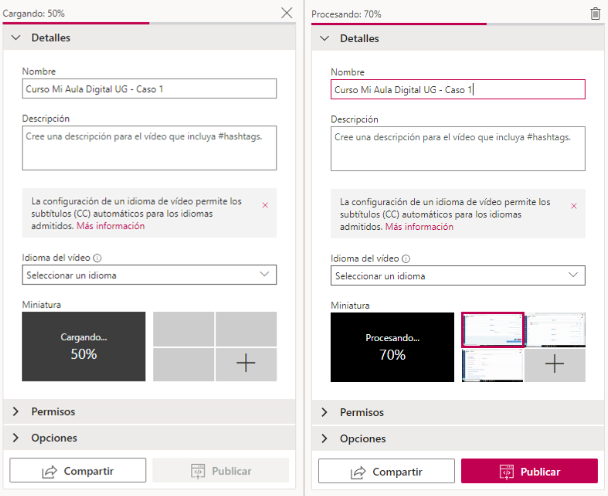Select the second generated thumbnail, top right
Screen dimensions: 608x496
click(555, 330)
